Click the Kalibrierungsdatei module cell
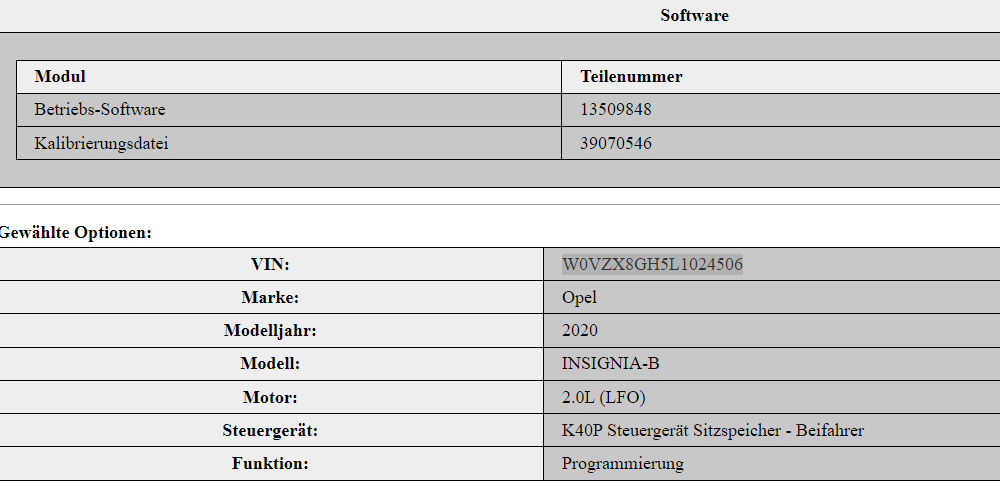 click(289, 143)
